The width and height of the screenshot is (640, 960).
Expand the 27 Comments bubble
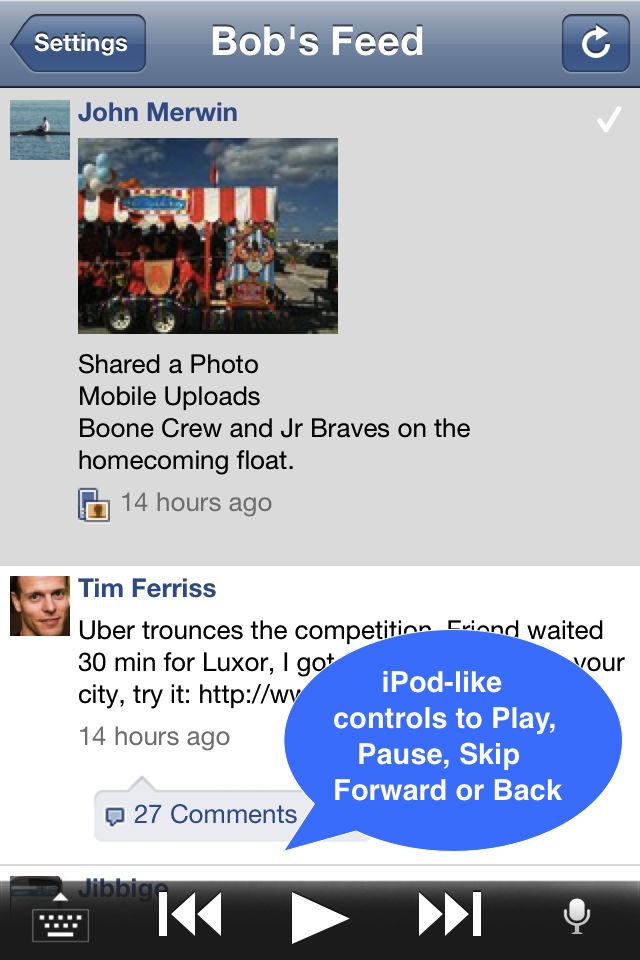point(202,814)
